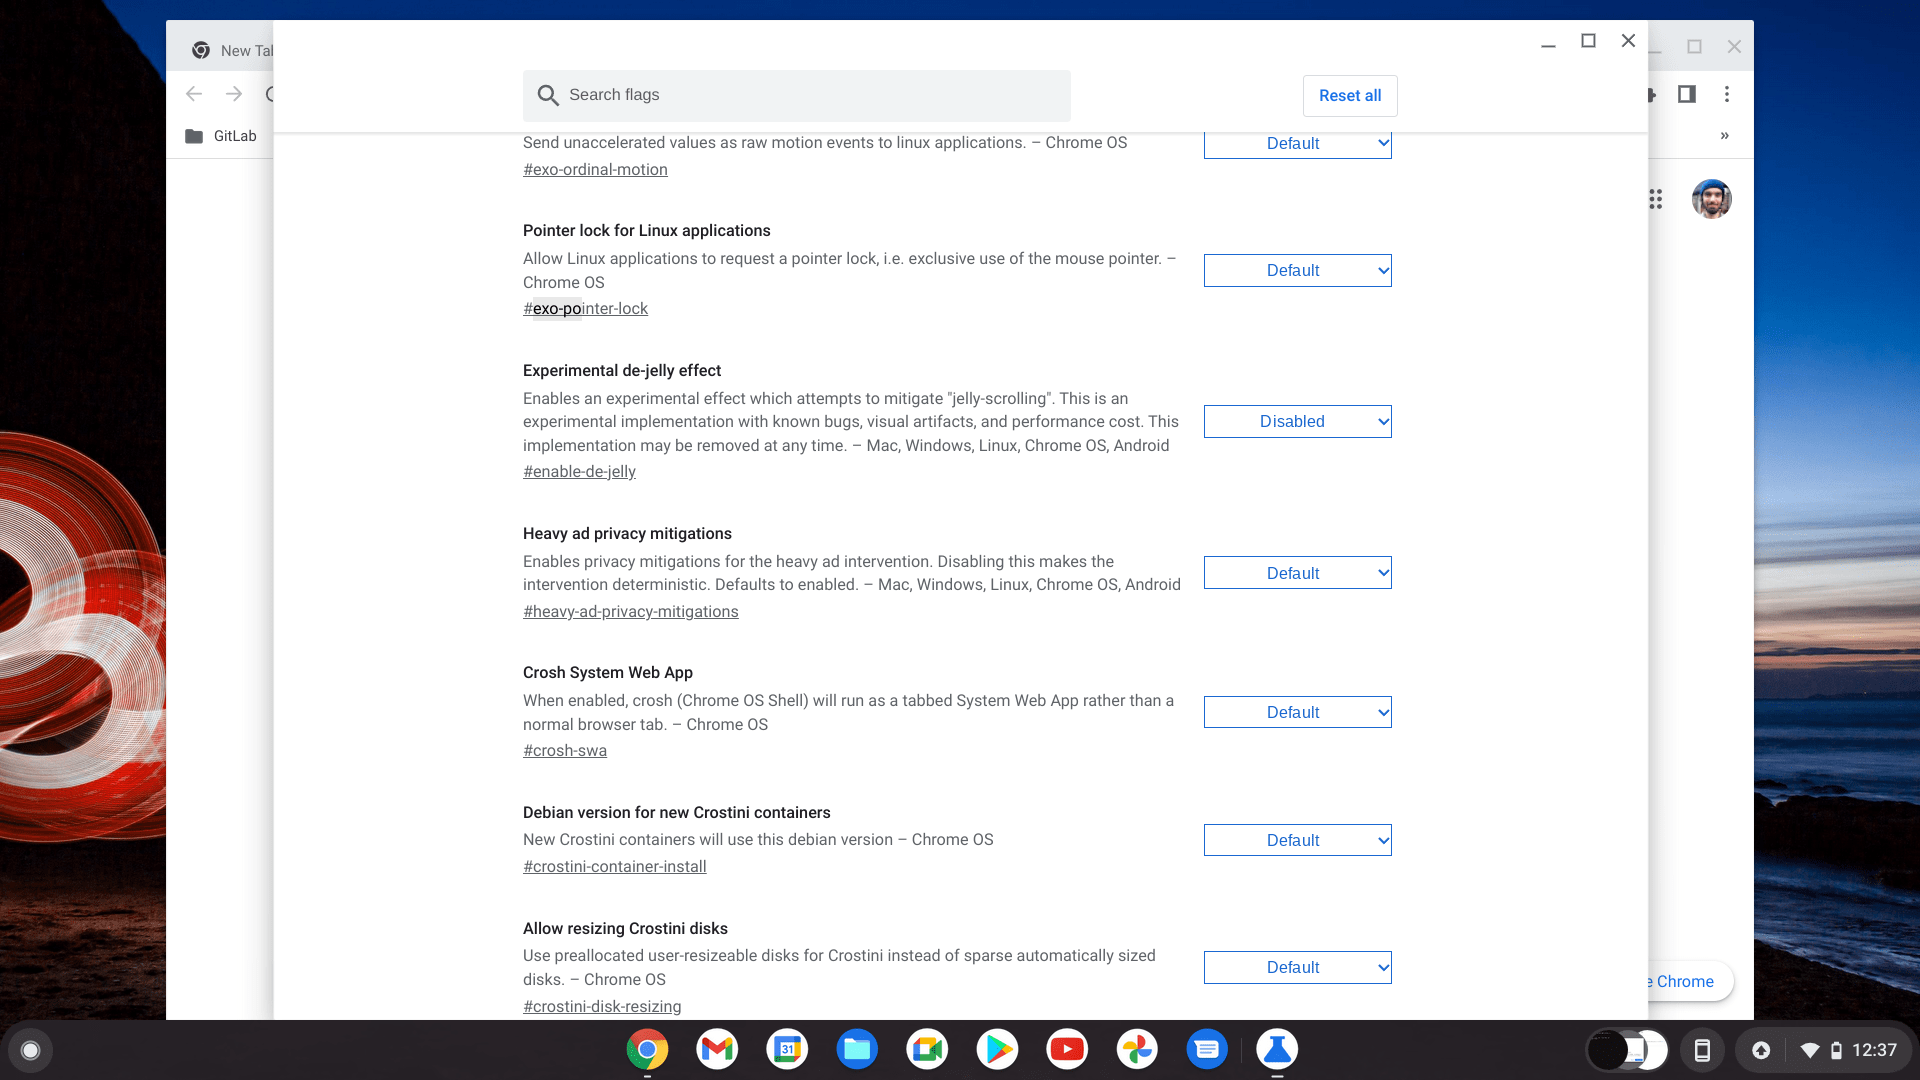Click the Heavy ad privacy mitigations heading
The image size is (1920, 1080).
click(x=627, y=533)
